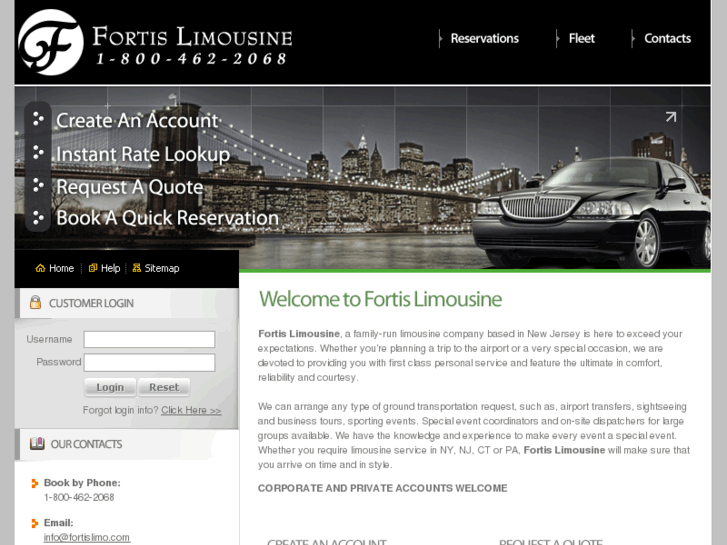The height and width of the screenshot is (545, 727).
Task: Click the Password input field
Action: click(x=149, y=362)
